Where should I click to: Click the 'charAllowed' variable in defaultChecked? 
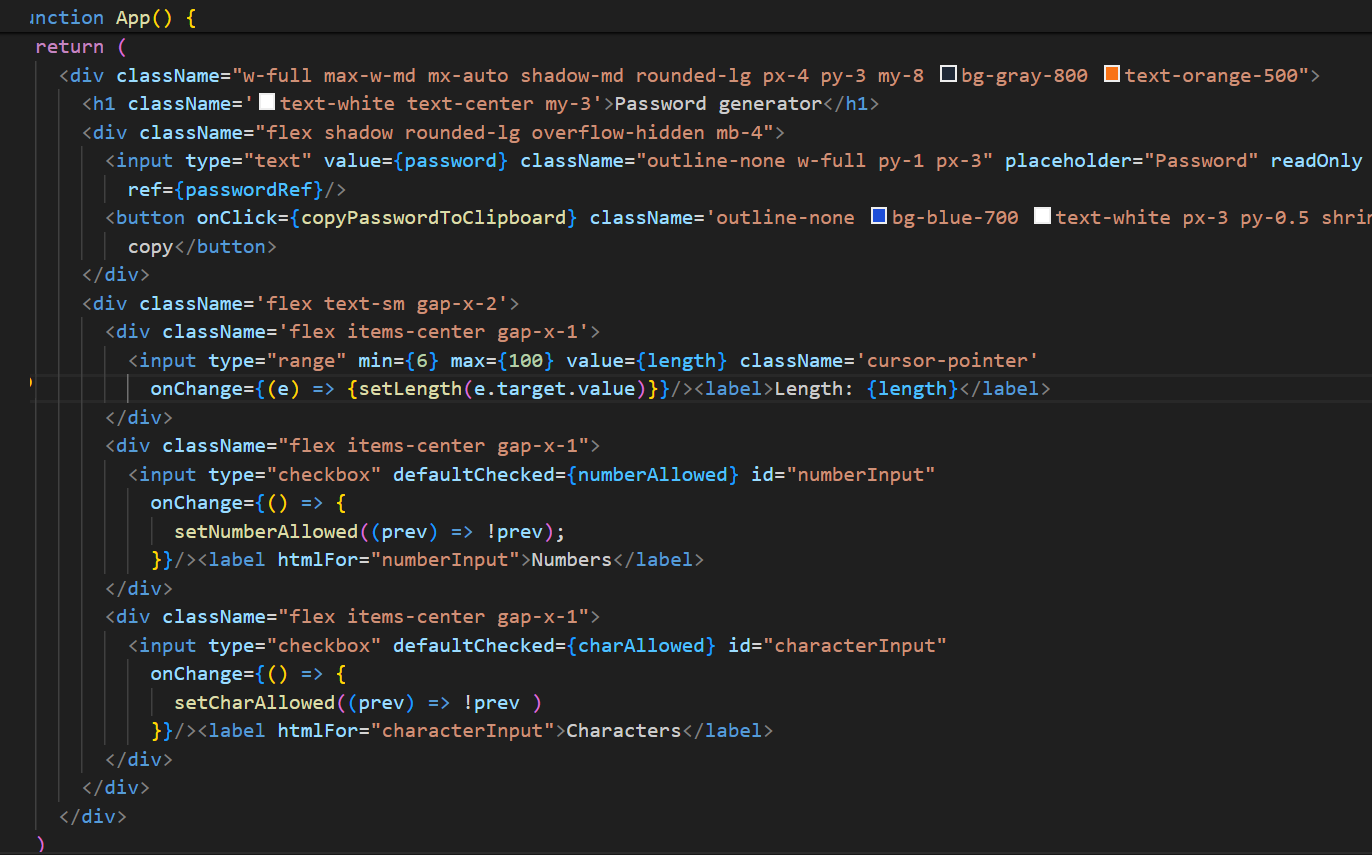[641, 645]
